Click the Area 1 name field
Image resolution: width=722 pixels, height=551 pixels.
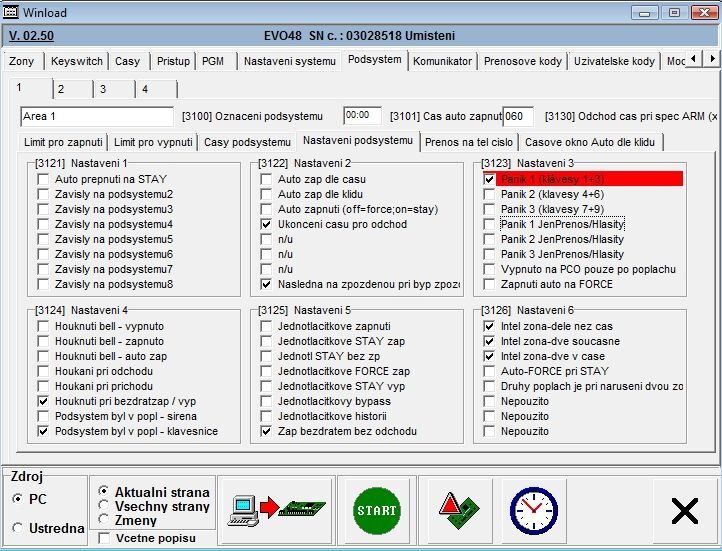[x=96, y=116]
